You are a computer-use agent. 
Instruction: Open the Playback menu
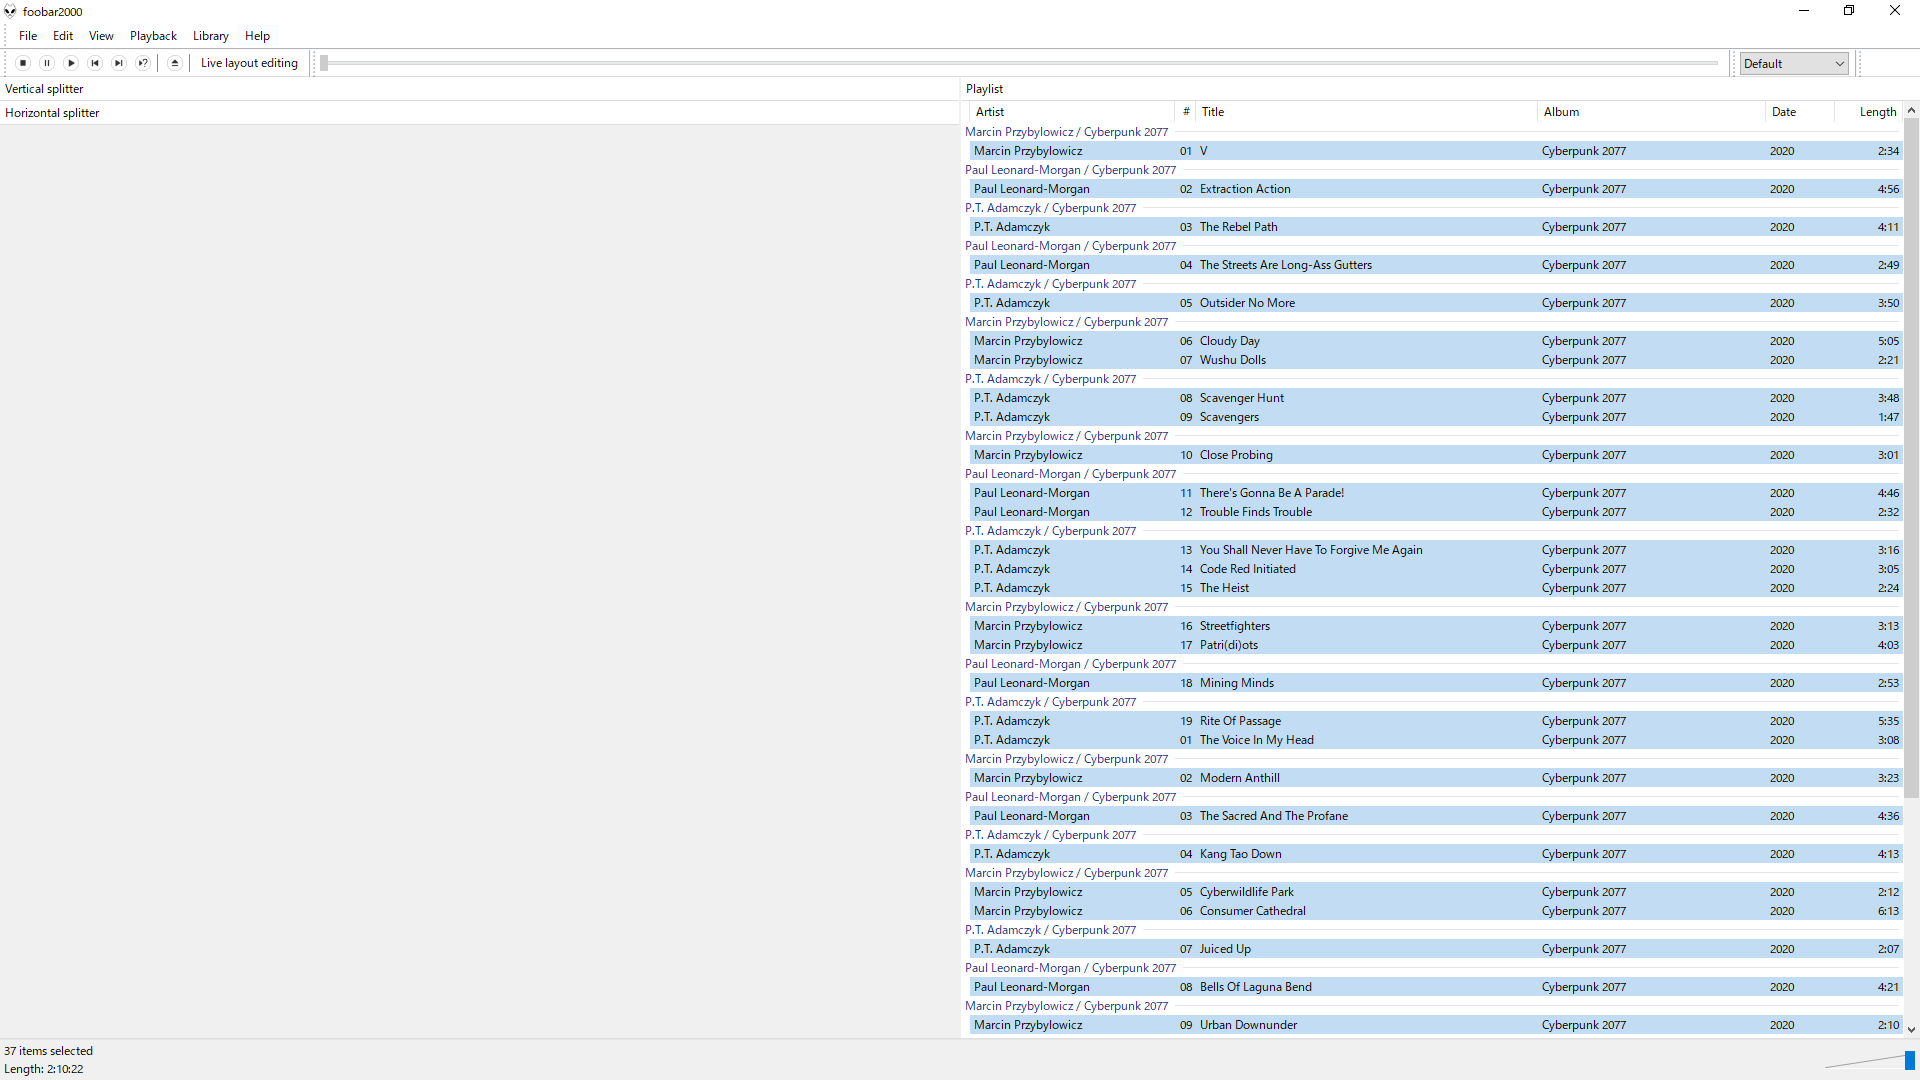tap(153, 36)
